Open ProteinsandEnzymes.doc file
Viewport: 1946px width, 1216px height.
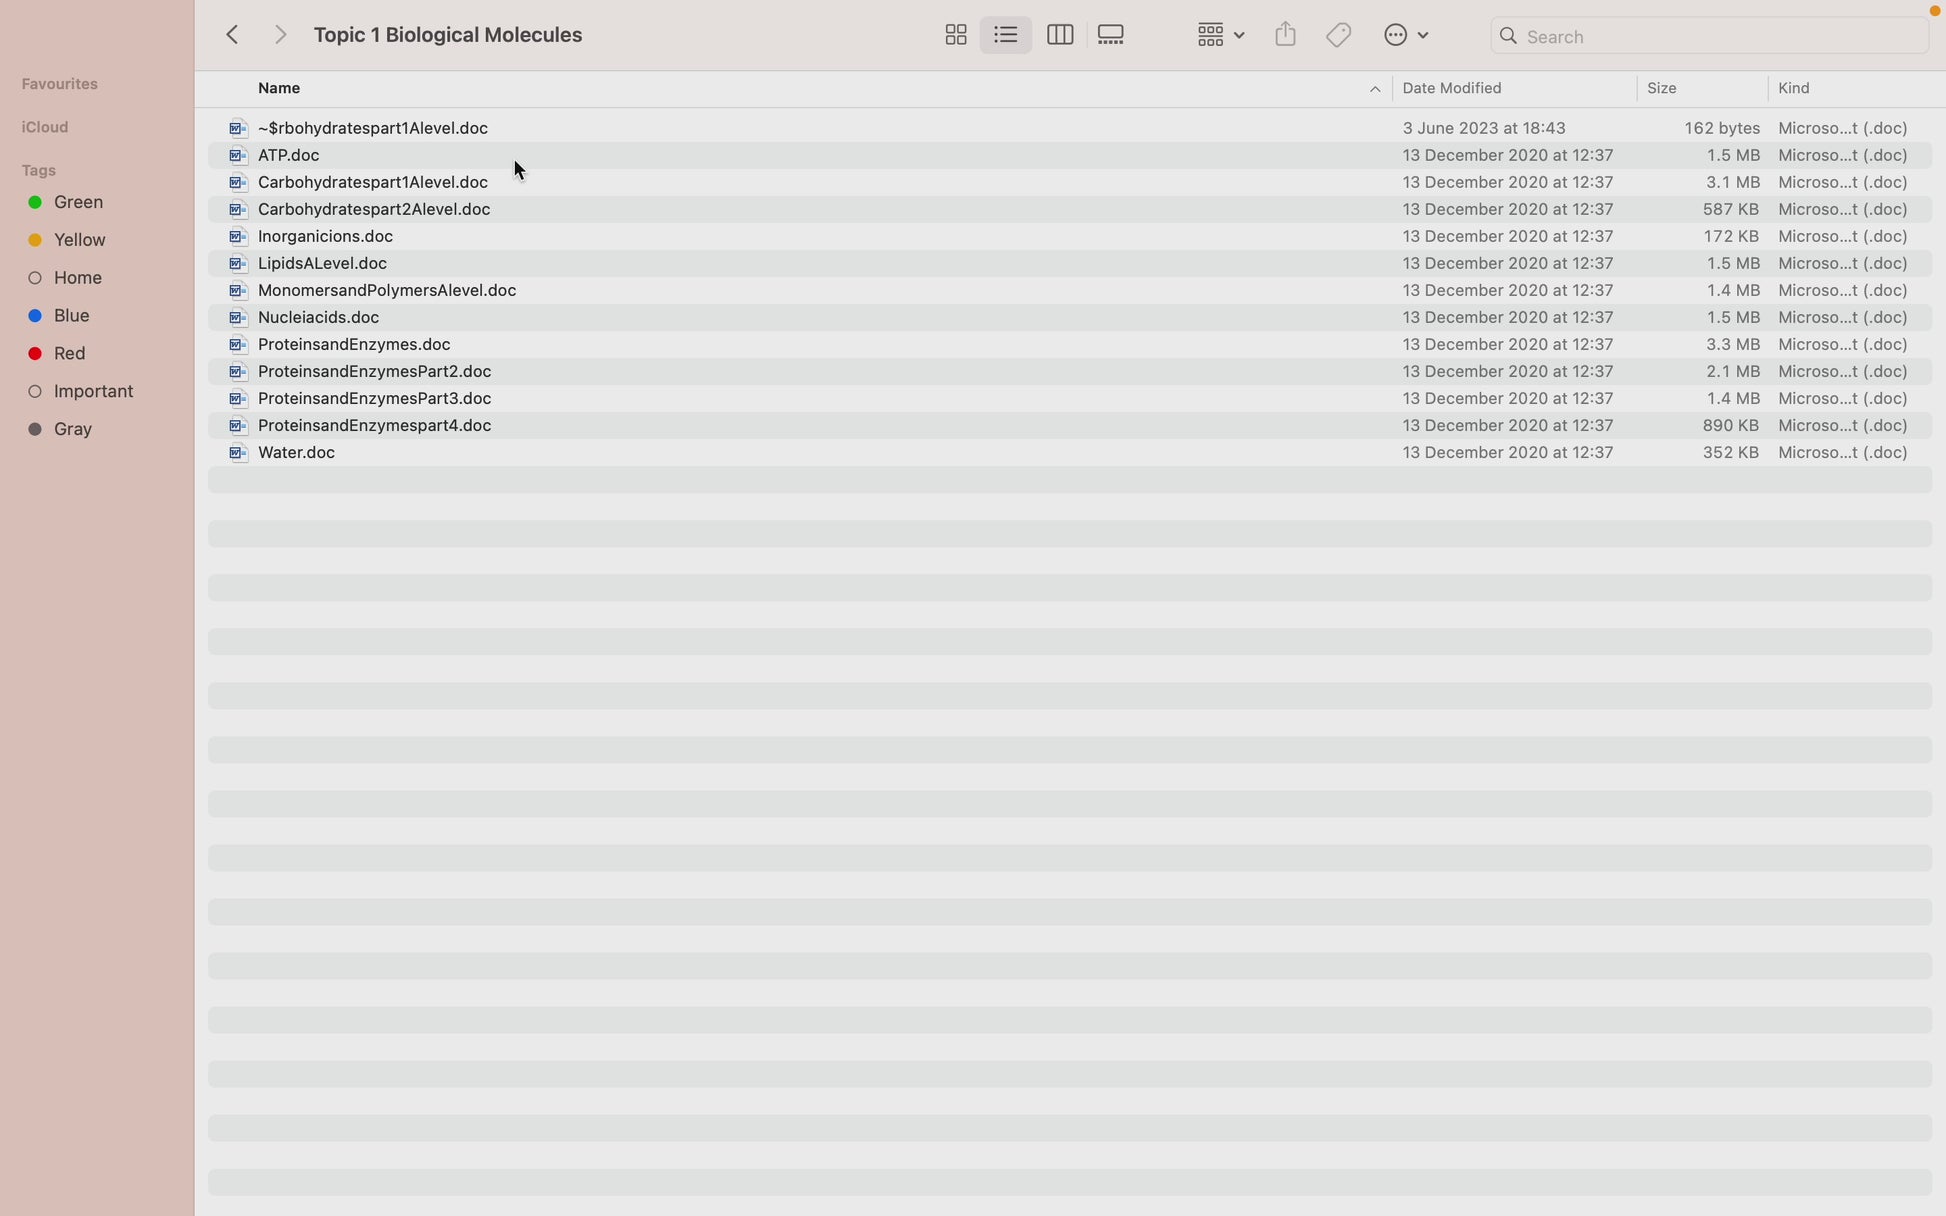pos(354,343)
